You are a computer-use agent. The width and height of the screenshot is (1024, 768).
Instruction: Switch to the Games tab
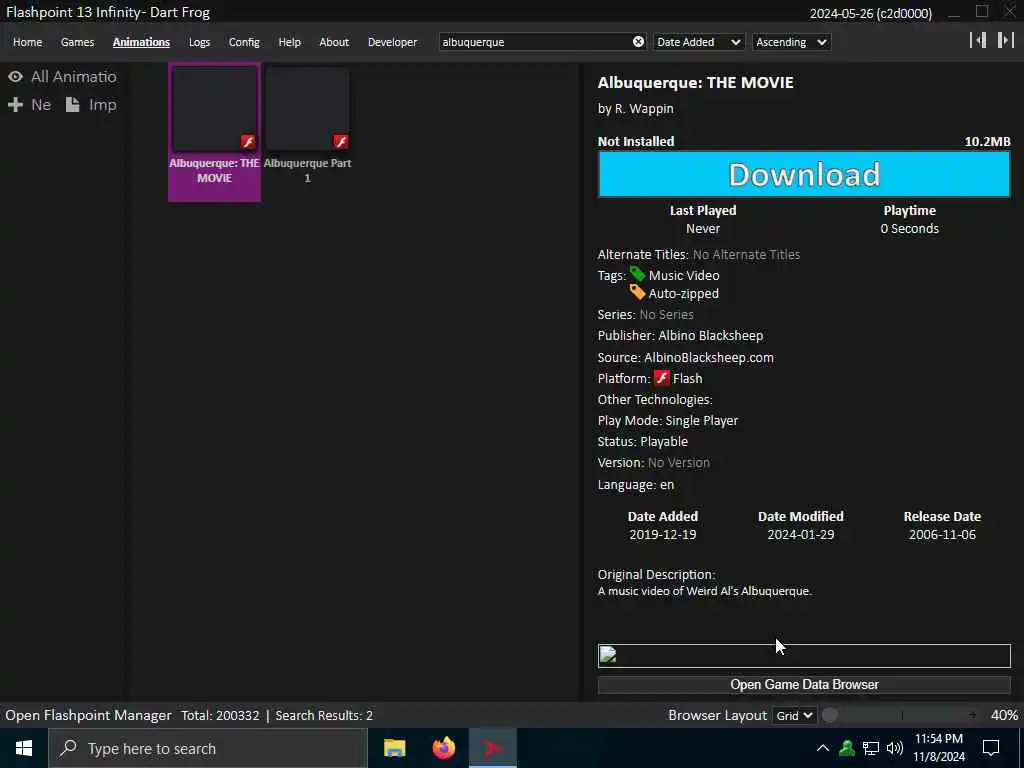tap(78, 42)
